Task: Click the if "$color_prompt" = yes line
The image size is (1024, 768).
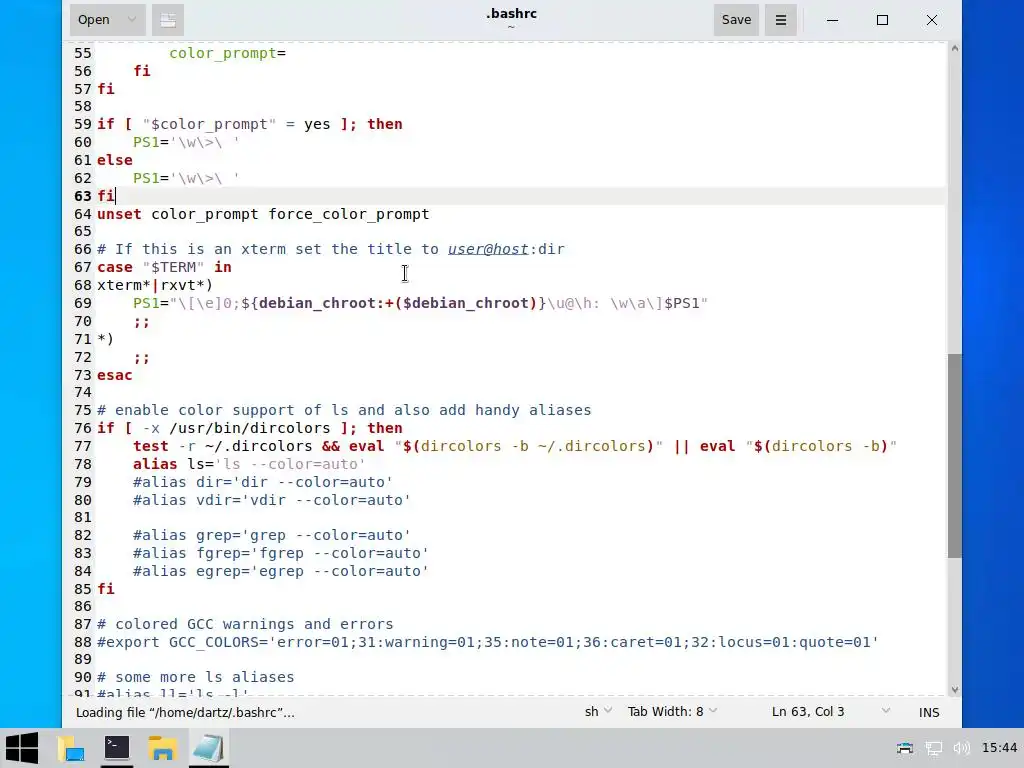Action: tap(249, 124)
